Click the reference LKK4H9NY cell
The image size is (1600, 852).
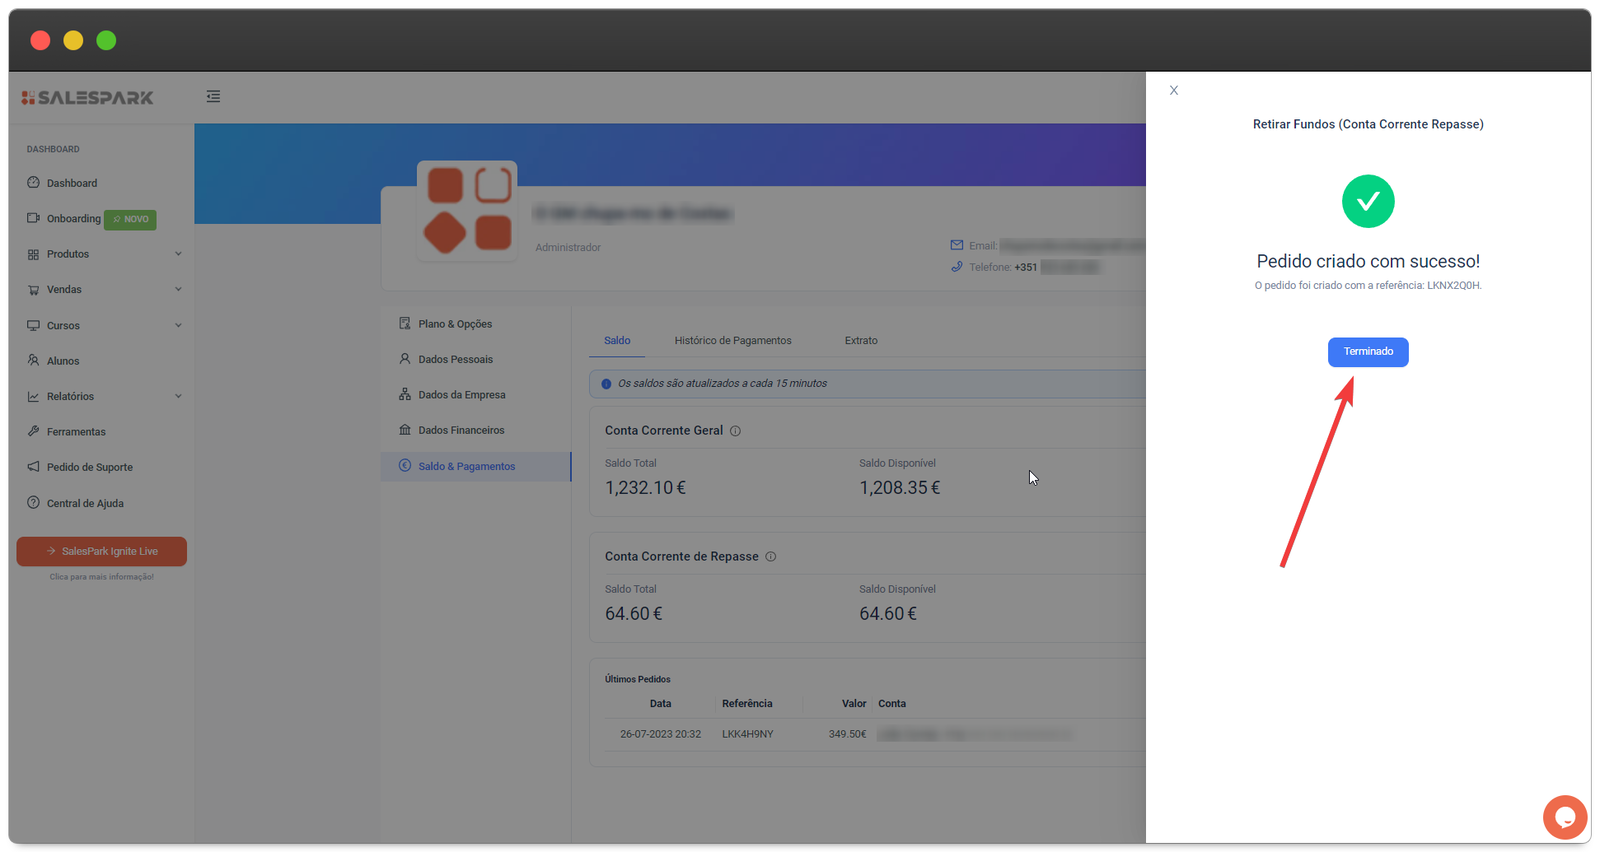[x=748, y=734]
